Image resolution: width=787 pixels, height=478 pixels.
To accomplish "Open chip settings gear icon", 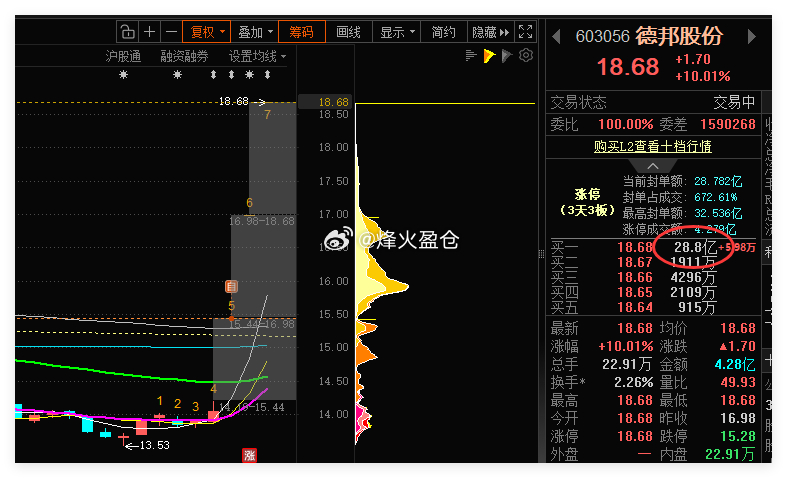I will [x=526, y=55].
